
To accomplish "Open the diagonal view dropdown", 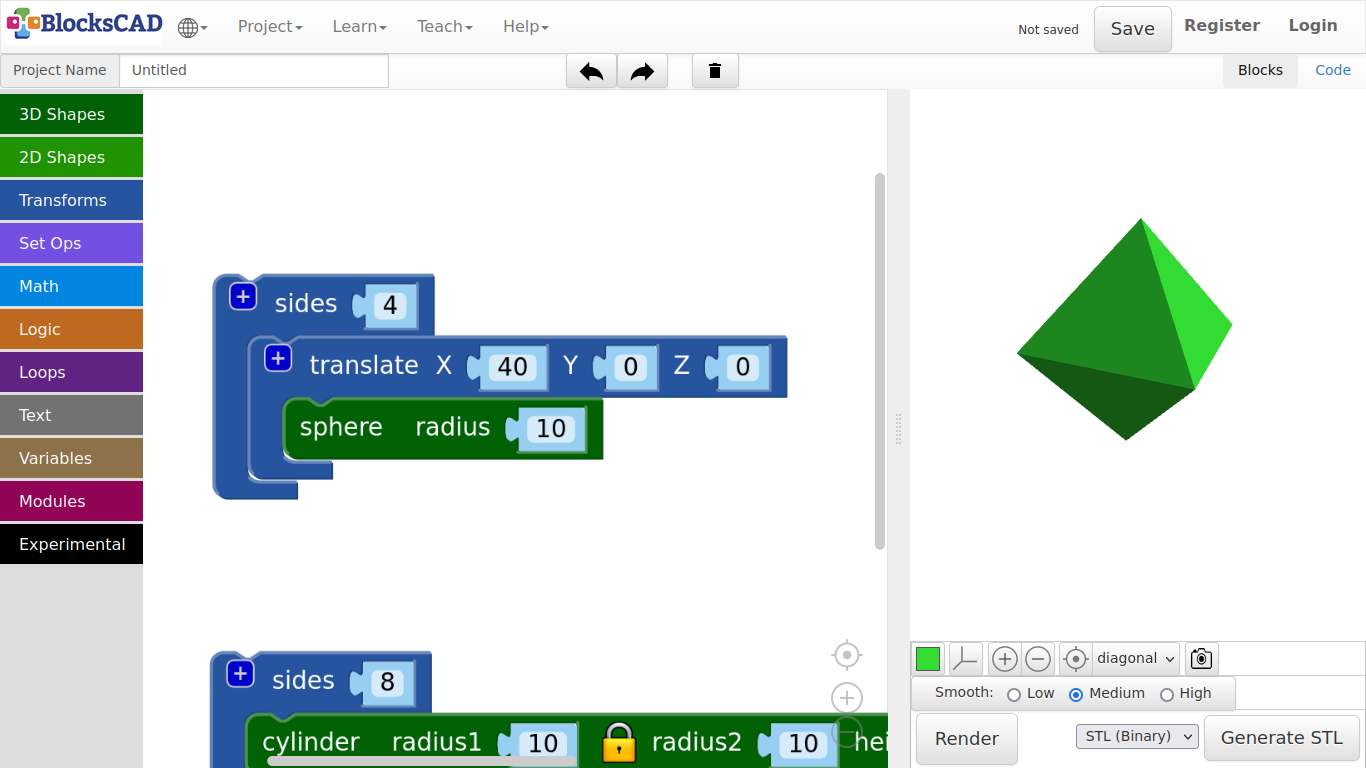I will (x=1136, y=659).
